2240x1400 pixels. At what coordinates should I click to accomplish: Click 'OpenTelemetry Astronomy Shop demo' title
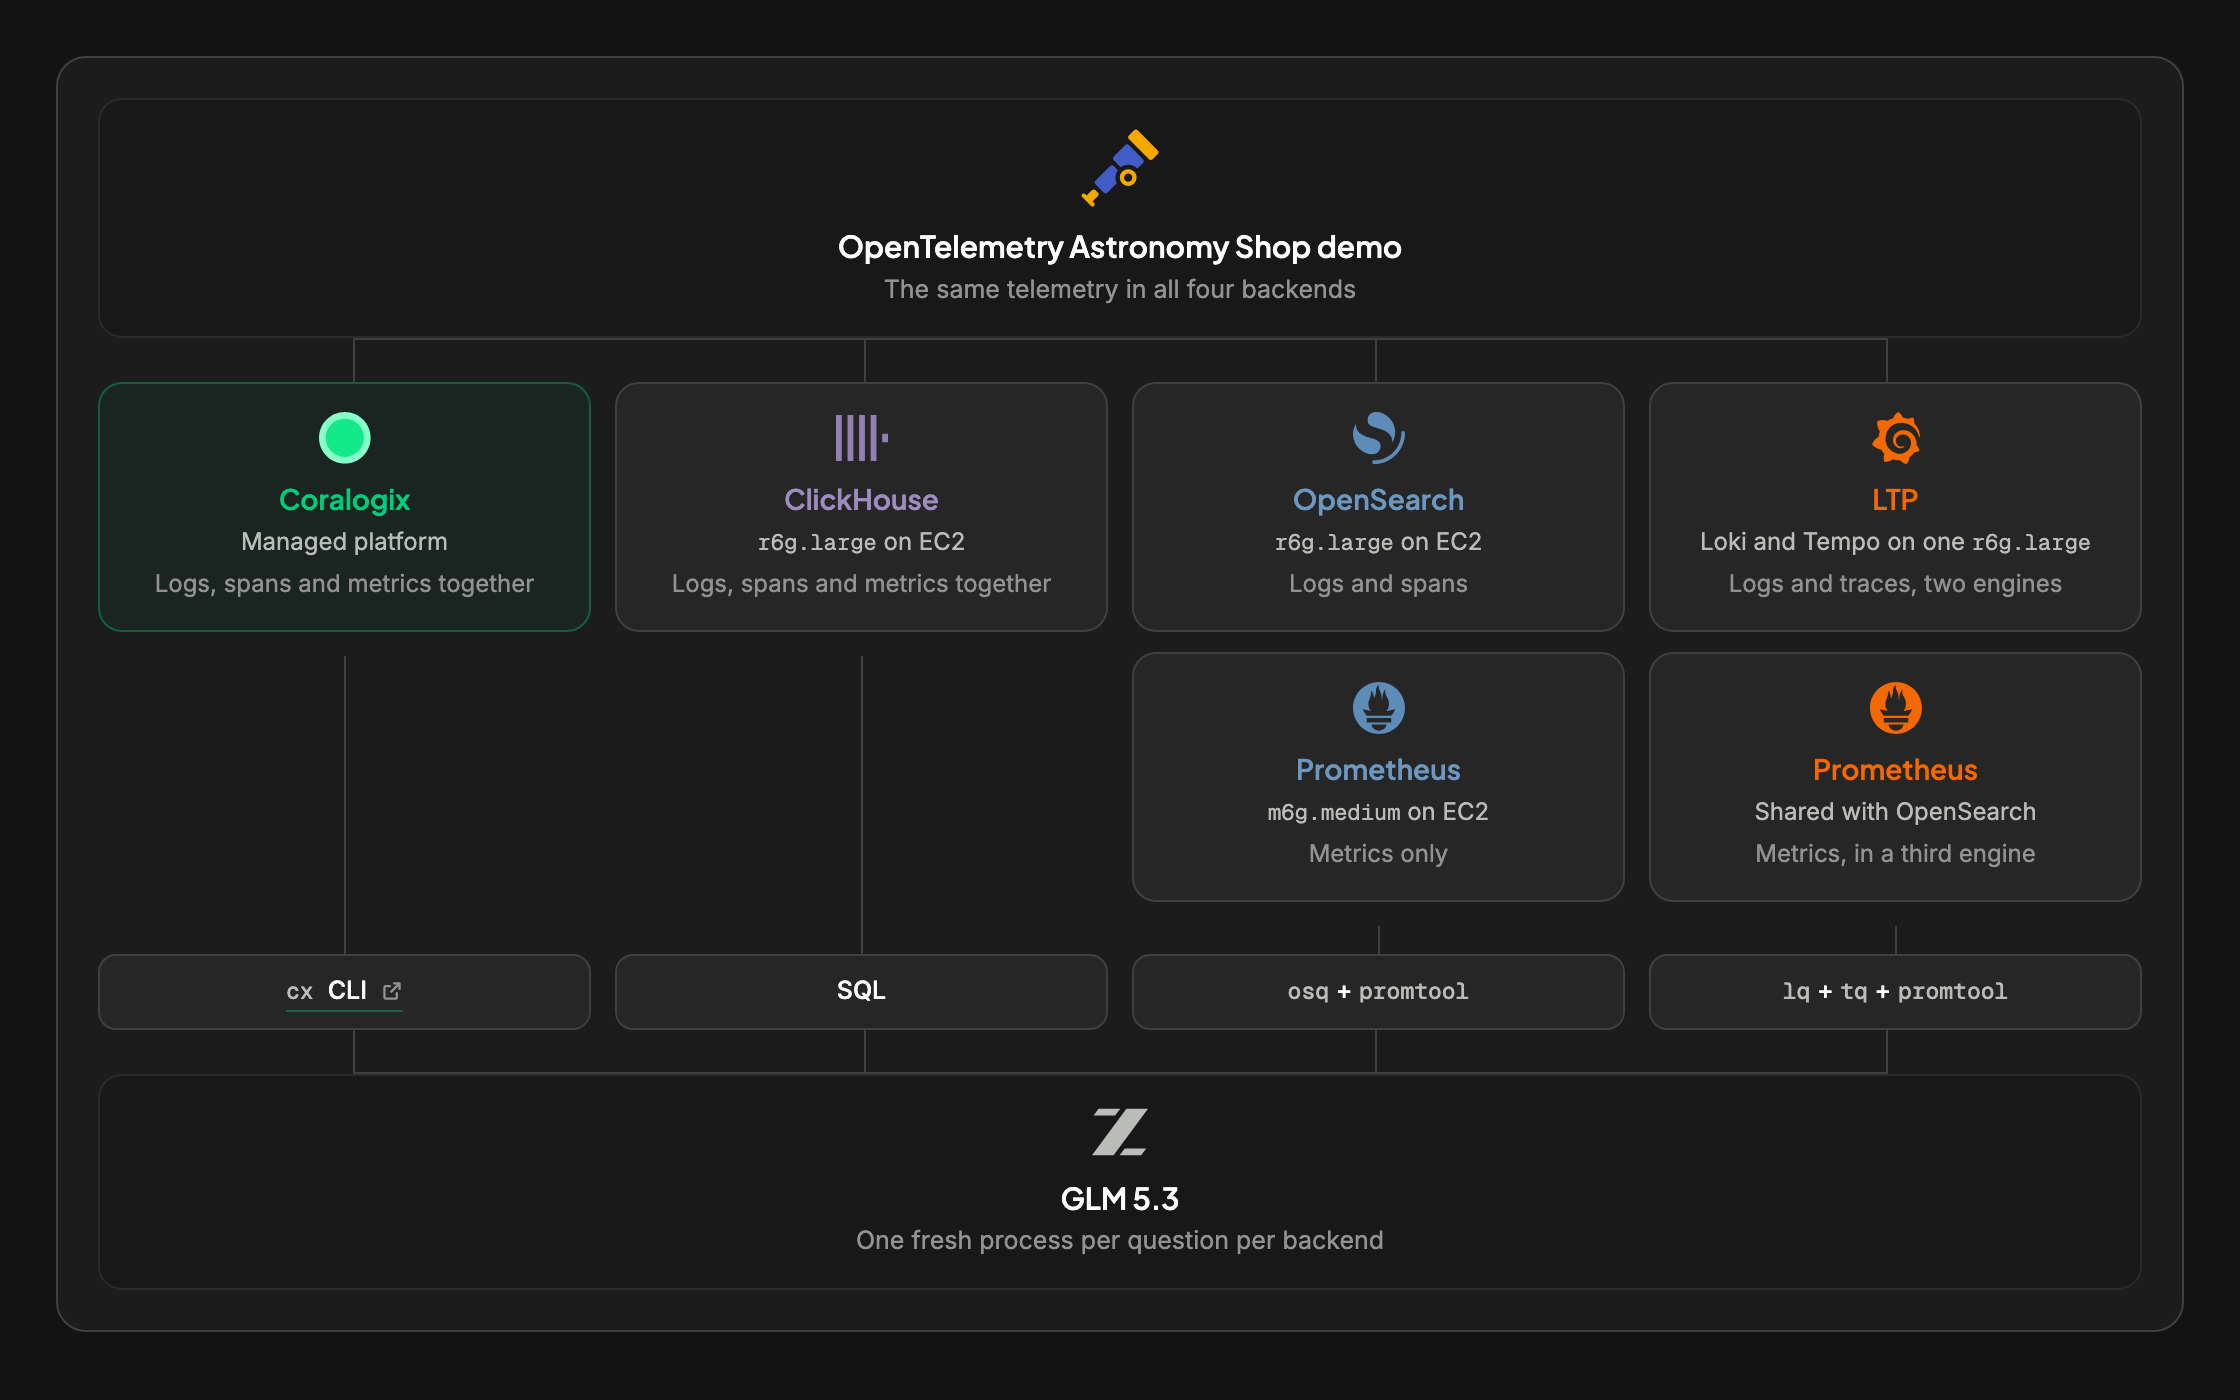click(x=1120, y=247)
